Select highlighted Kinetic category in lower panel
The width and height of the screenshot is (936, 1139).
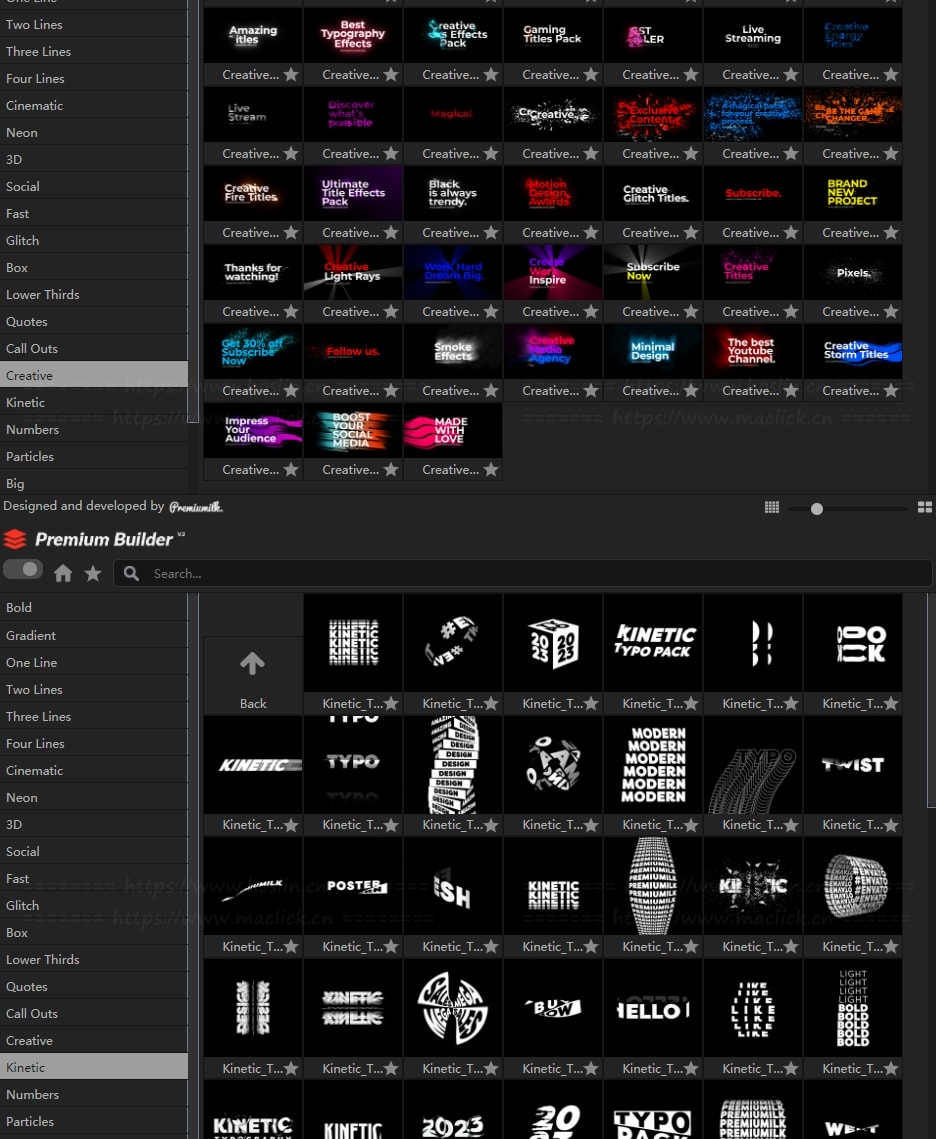pos(94,1067)
